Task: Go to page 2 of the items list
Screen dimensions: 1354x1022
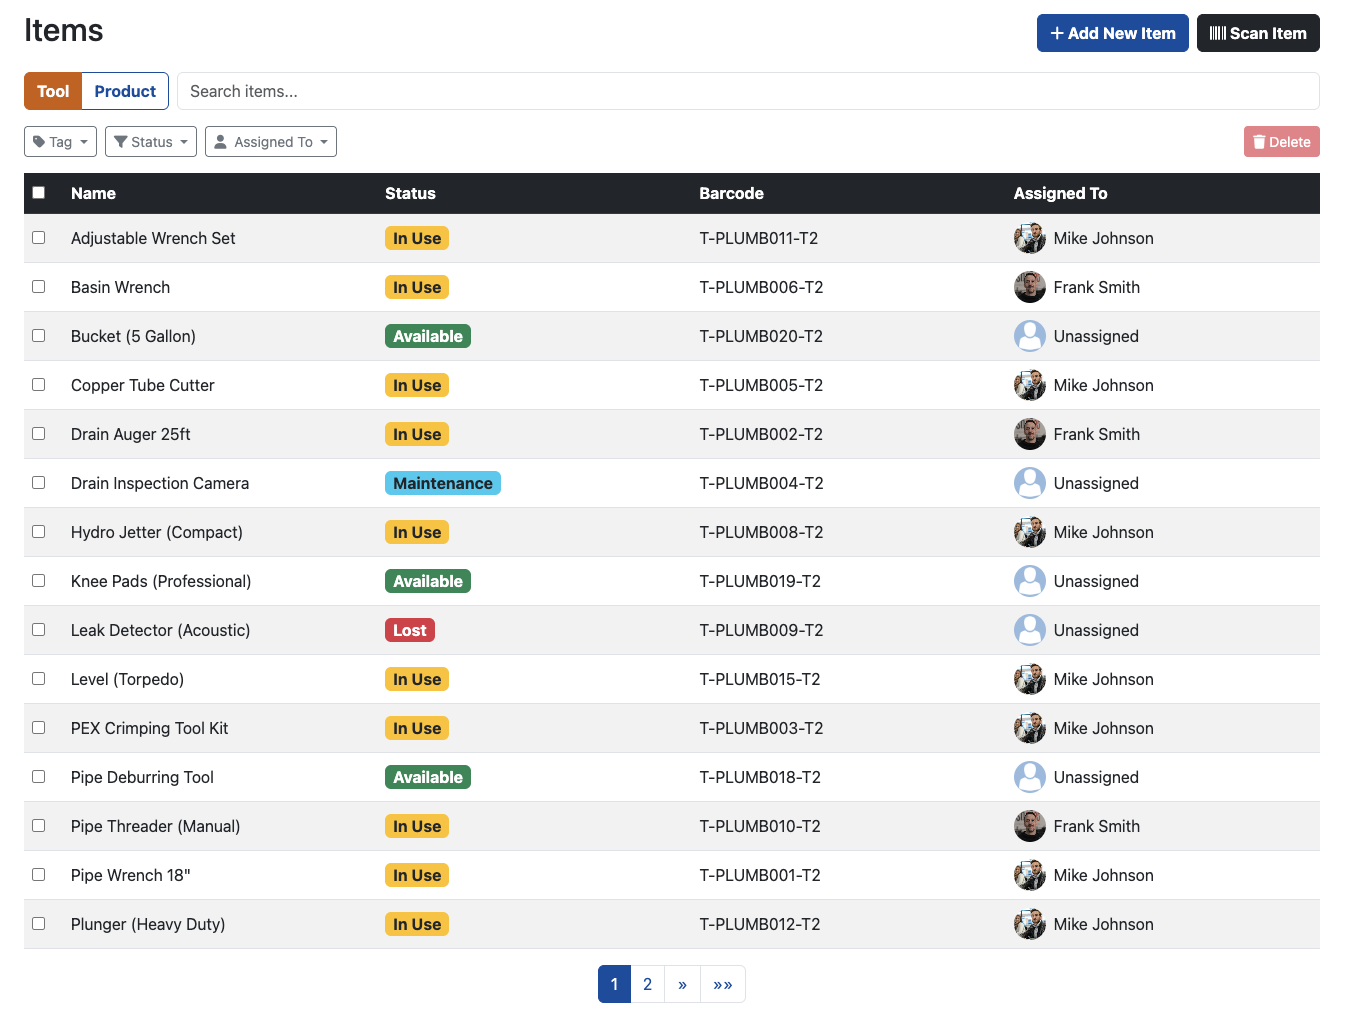Action: (647, 984)
